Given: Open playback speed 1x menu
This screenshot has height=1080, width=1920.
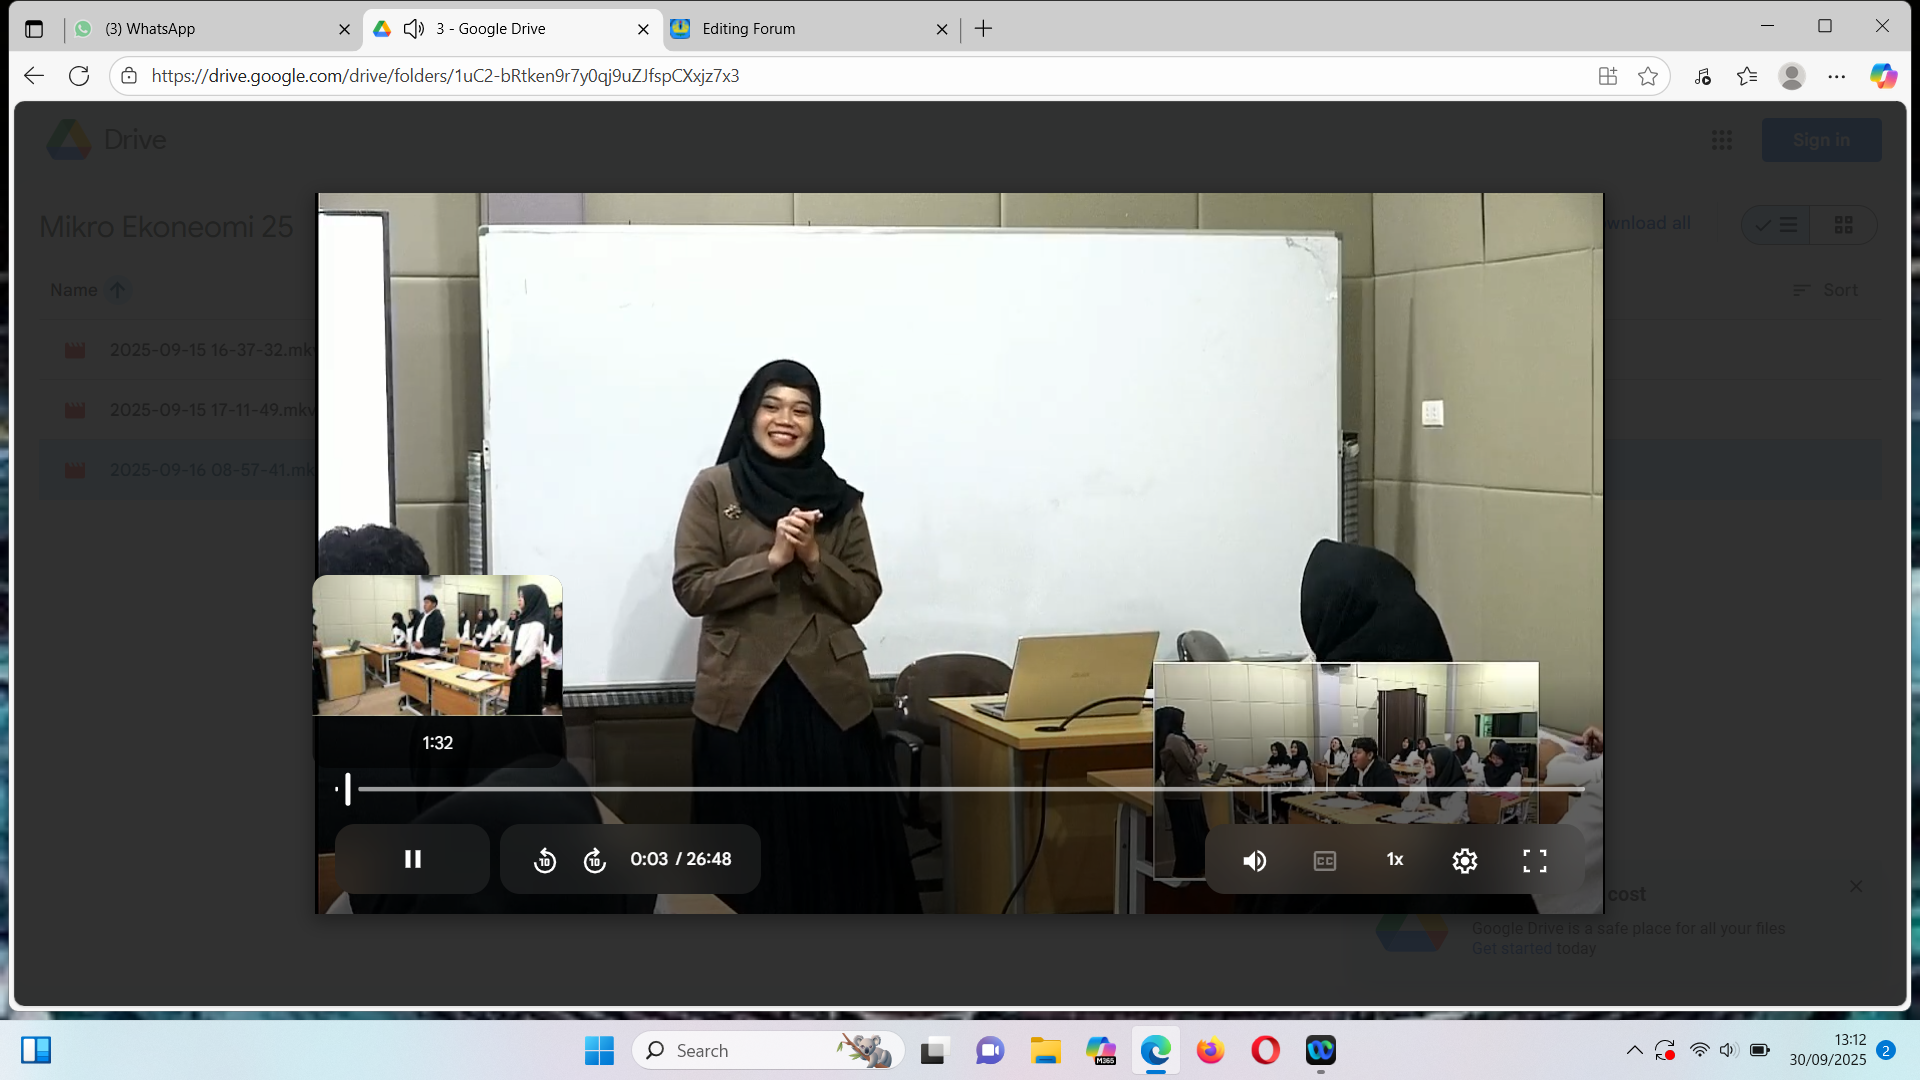Looking at the screenshot, I should (x=1394, y=860).
